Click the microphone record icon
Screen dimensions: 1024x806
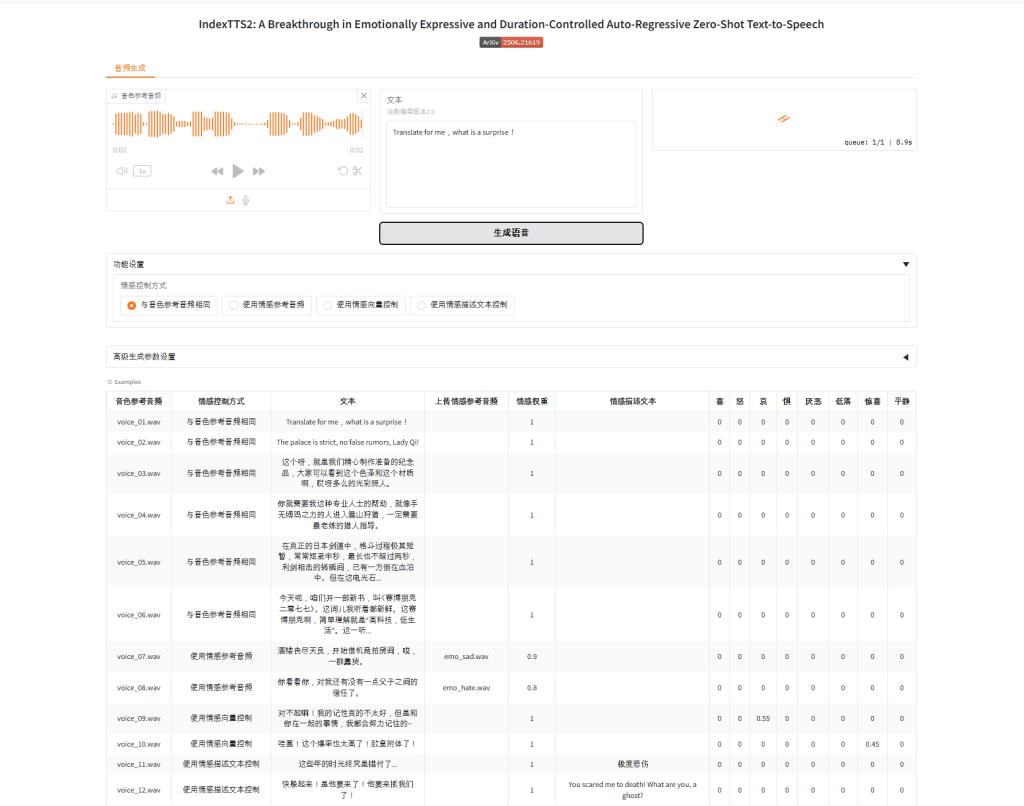[245, 200]
